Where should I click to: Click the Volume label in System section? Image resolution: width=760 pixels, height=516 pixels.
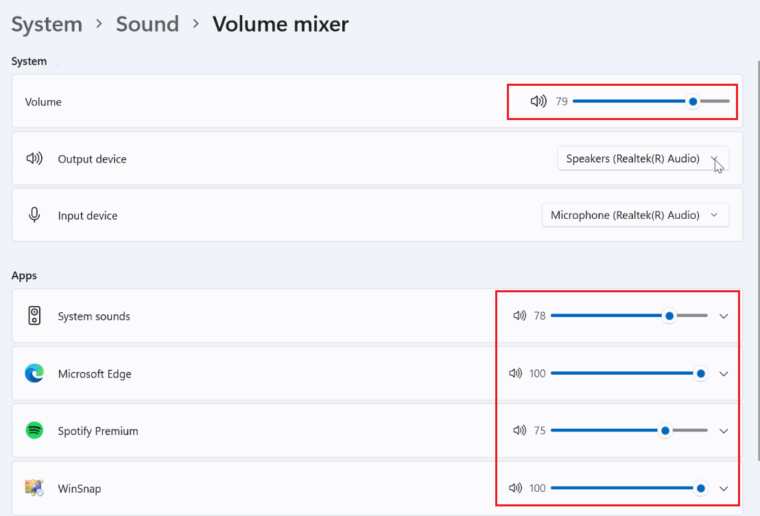43,102
